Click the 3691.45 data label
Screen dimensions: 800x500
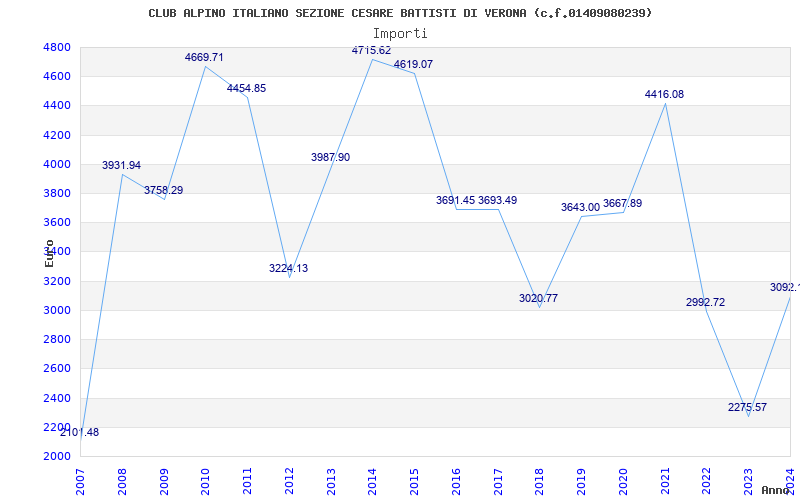456,201
